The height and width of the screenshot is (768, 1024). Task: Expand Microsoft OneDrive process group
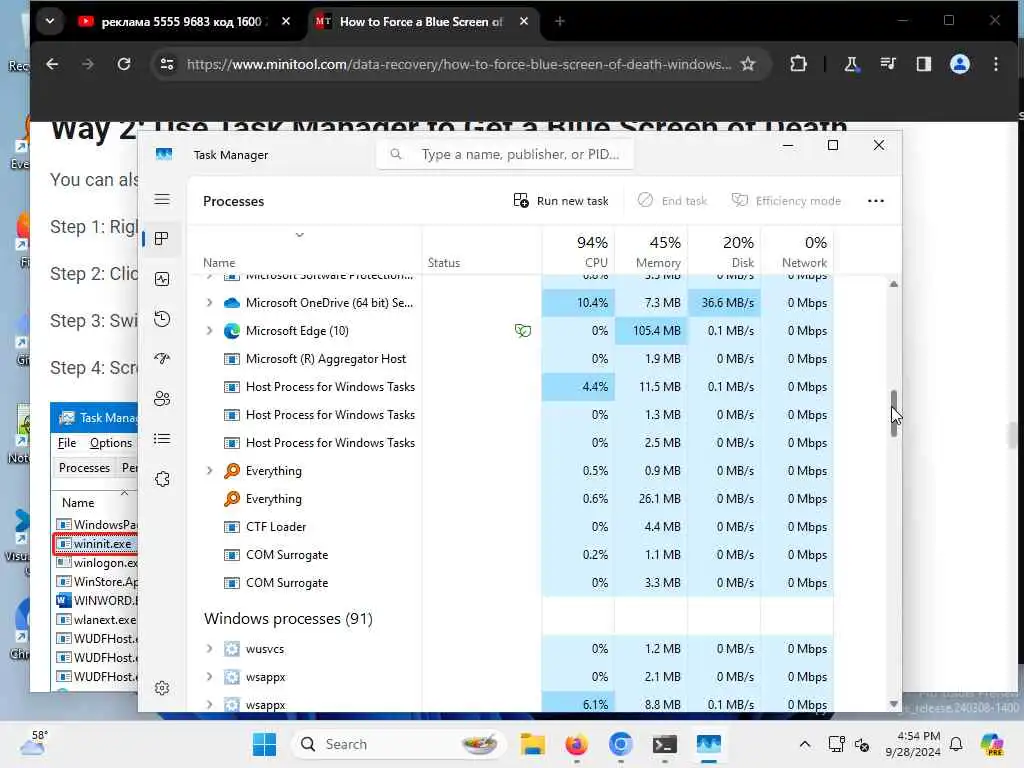pyautogui.click(x=209, y=303)
